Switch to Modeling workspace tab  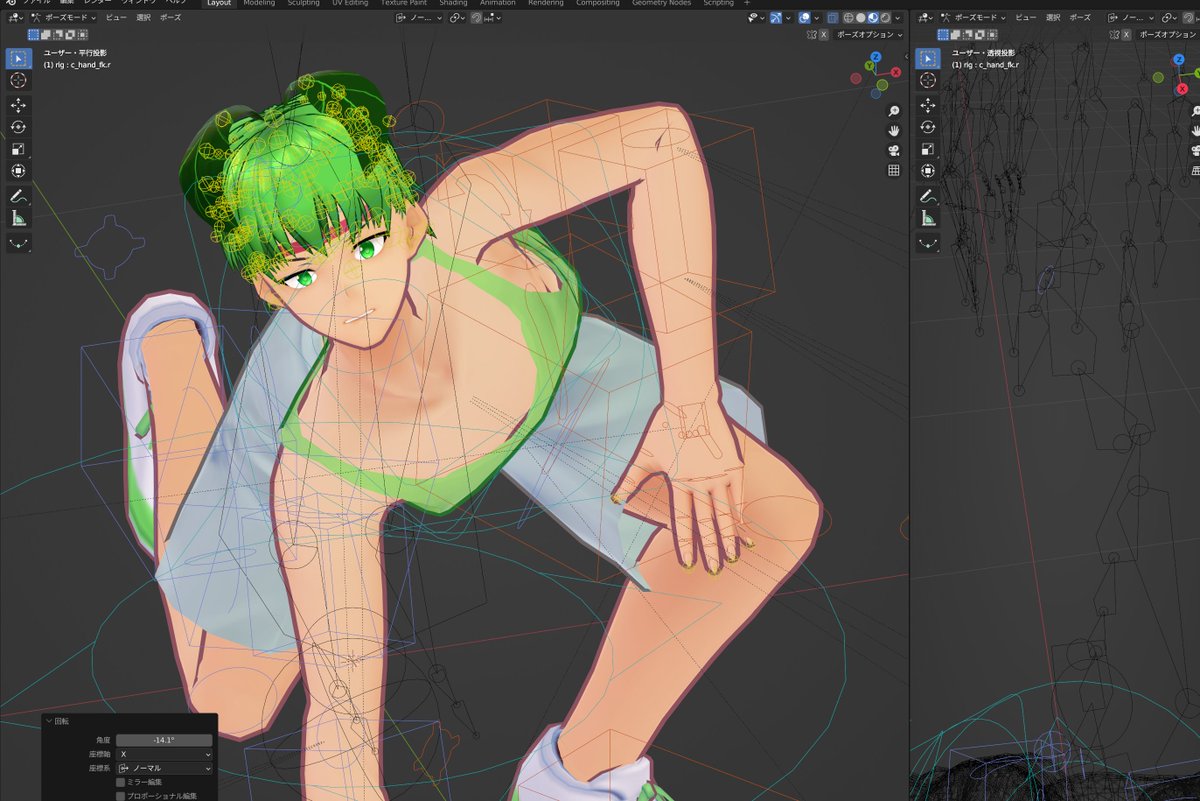[x=259, y=3]
